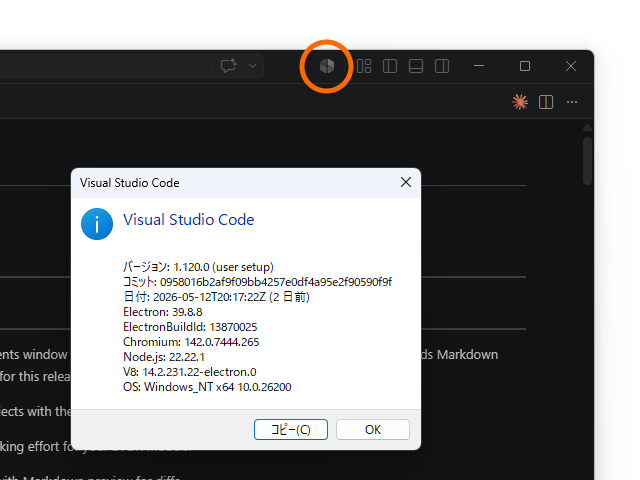Close the VS Code main window

571,66
